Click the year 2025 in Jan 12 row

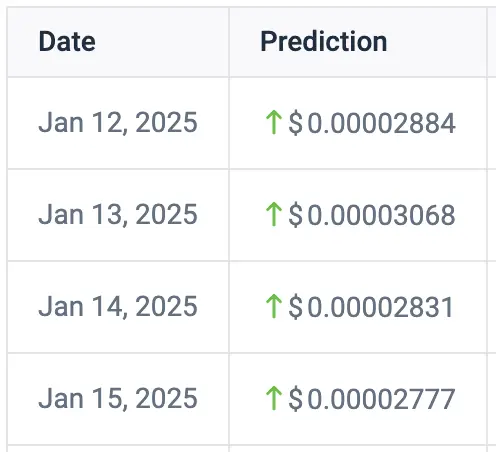coord(166,122)
